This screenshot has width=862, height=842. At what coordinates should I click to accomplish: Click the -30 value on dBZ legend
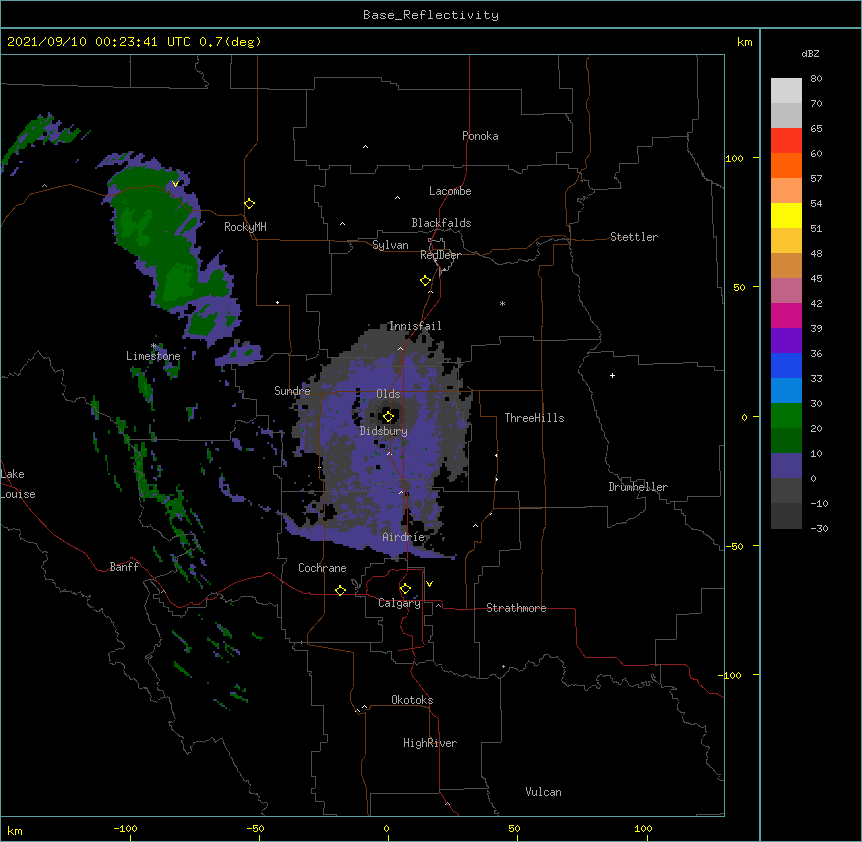(x=819, y=529)
